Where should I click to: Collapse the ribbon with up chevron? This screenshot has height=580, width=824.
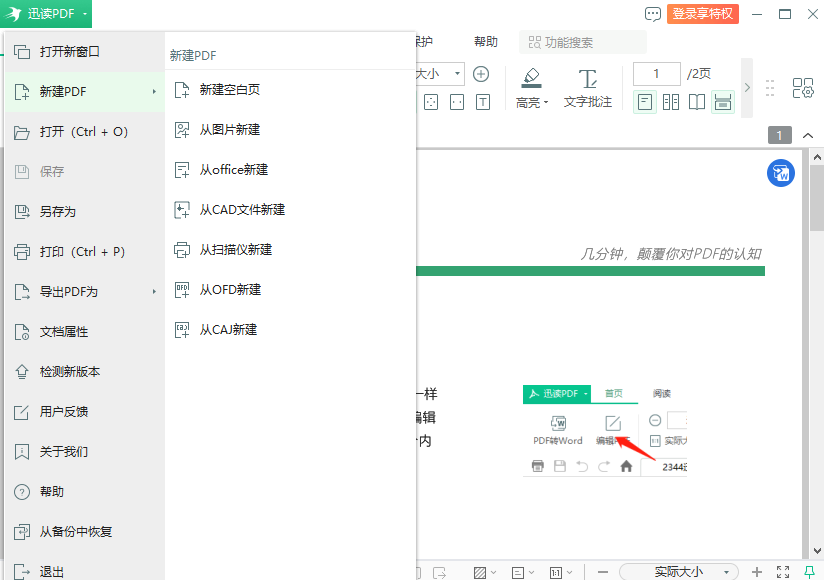pos(808,136)
